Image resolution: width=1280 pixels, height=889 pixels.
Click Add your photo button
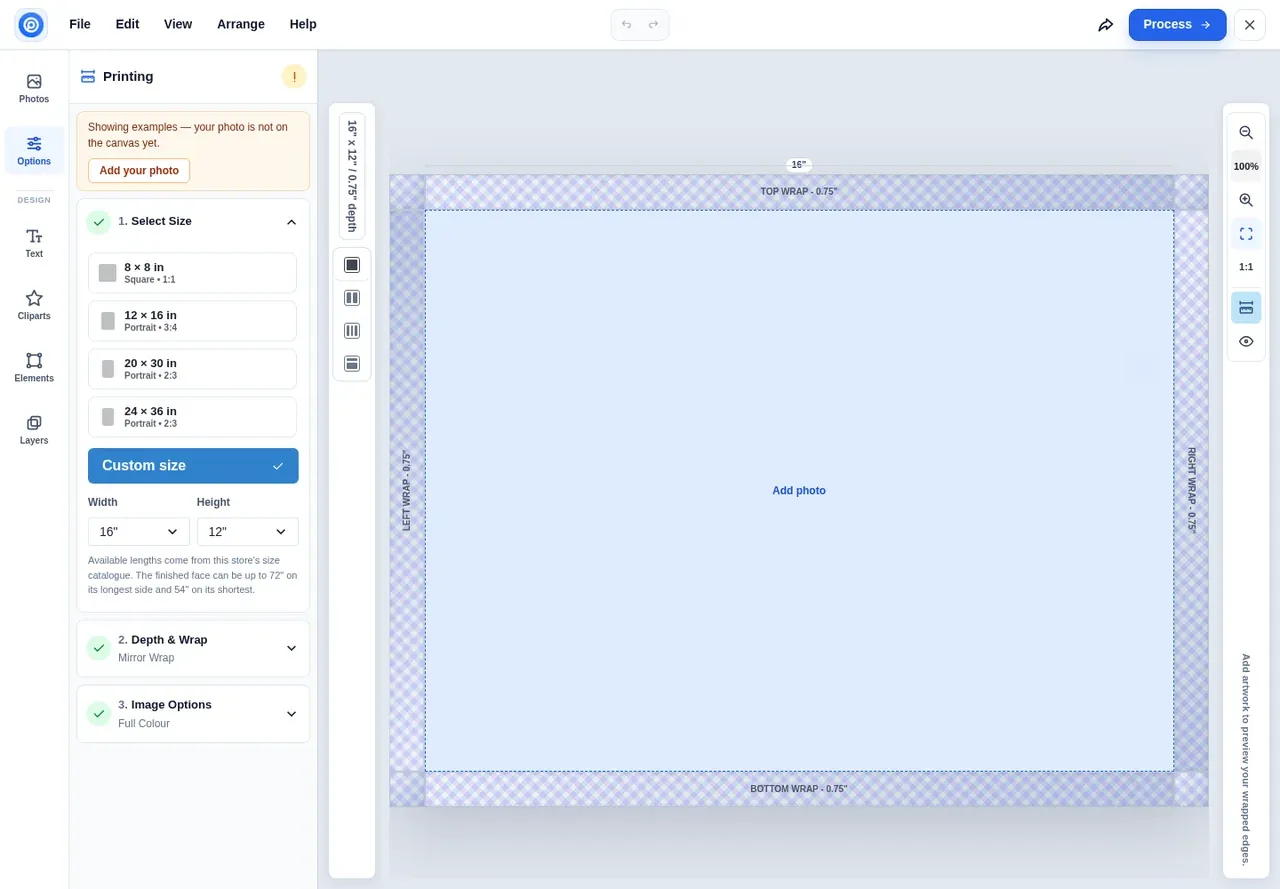click(x=139, y=171)
